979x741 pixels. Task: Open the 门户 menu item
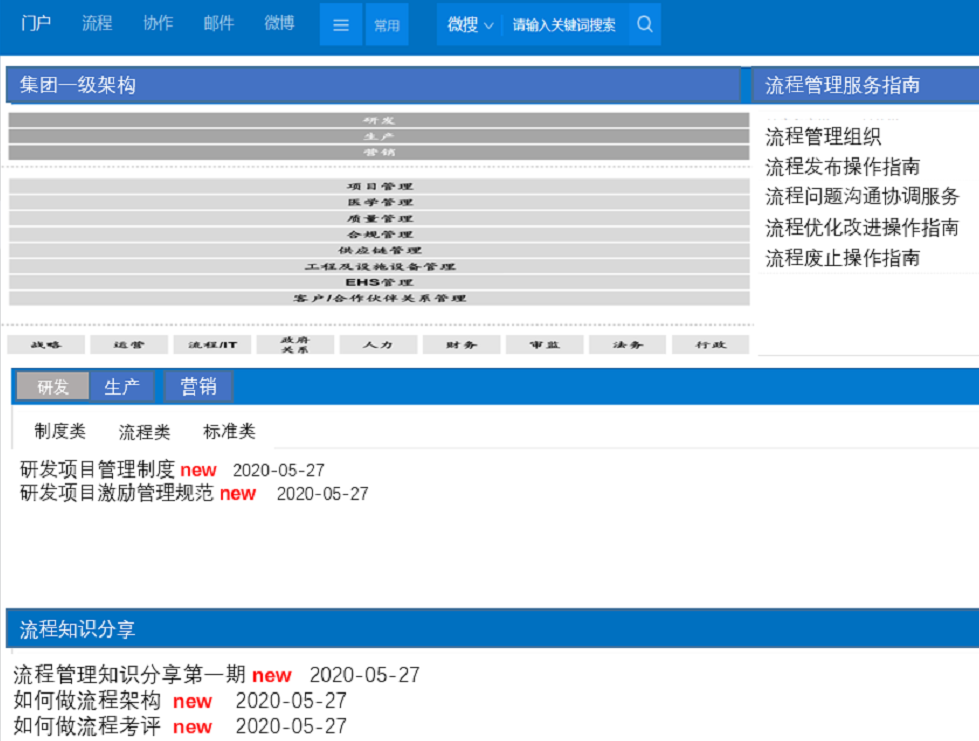tap(36, 23)
